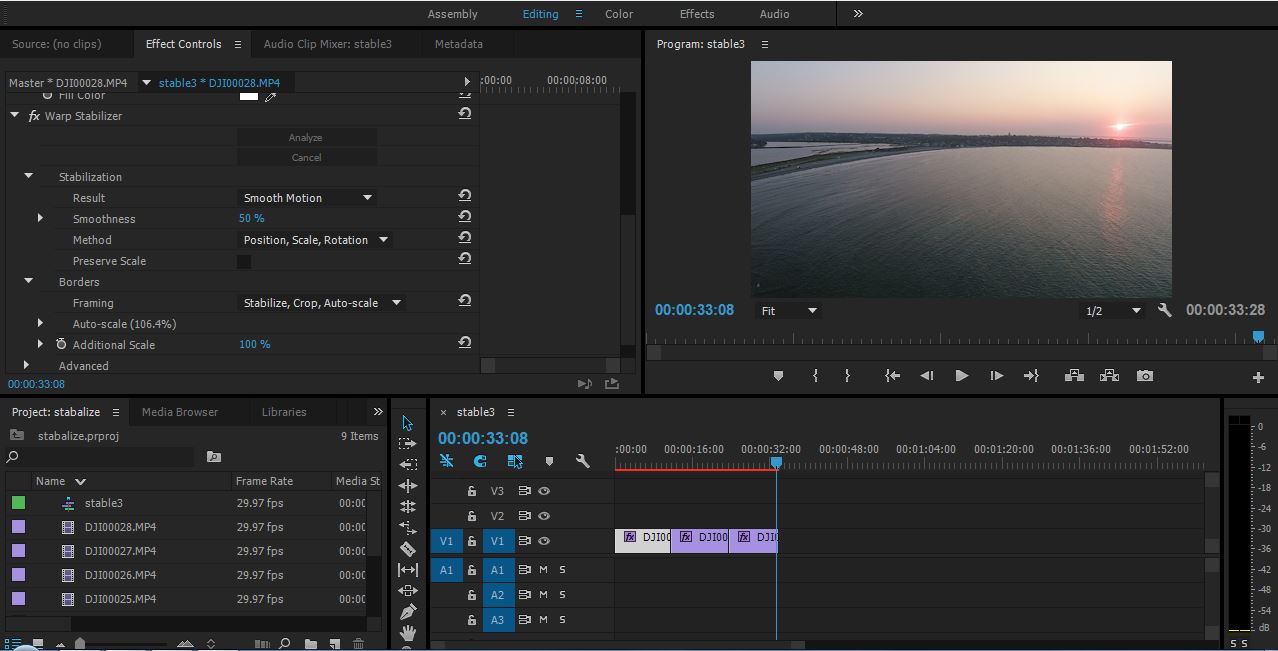1278x651 pixels.
Task: Toggle Snap in the timeline
Action: point(480,461)
